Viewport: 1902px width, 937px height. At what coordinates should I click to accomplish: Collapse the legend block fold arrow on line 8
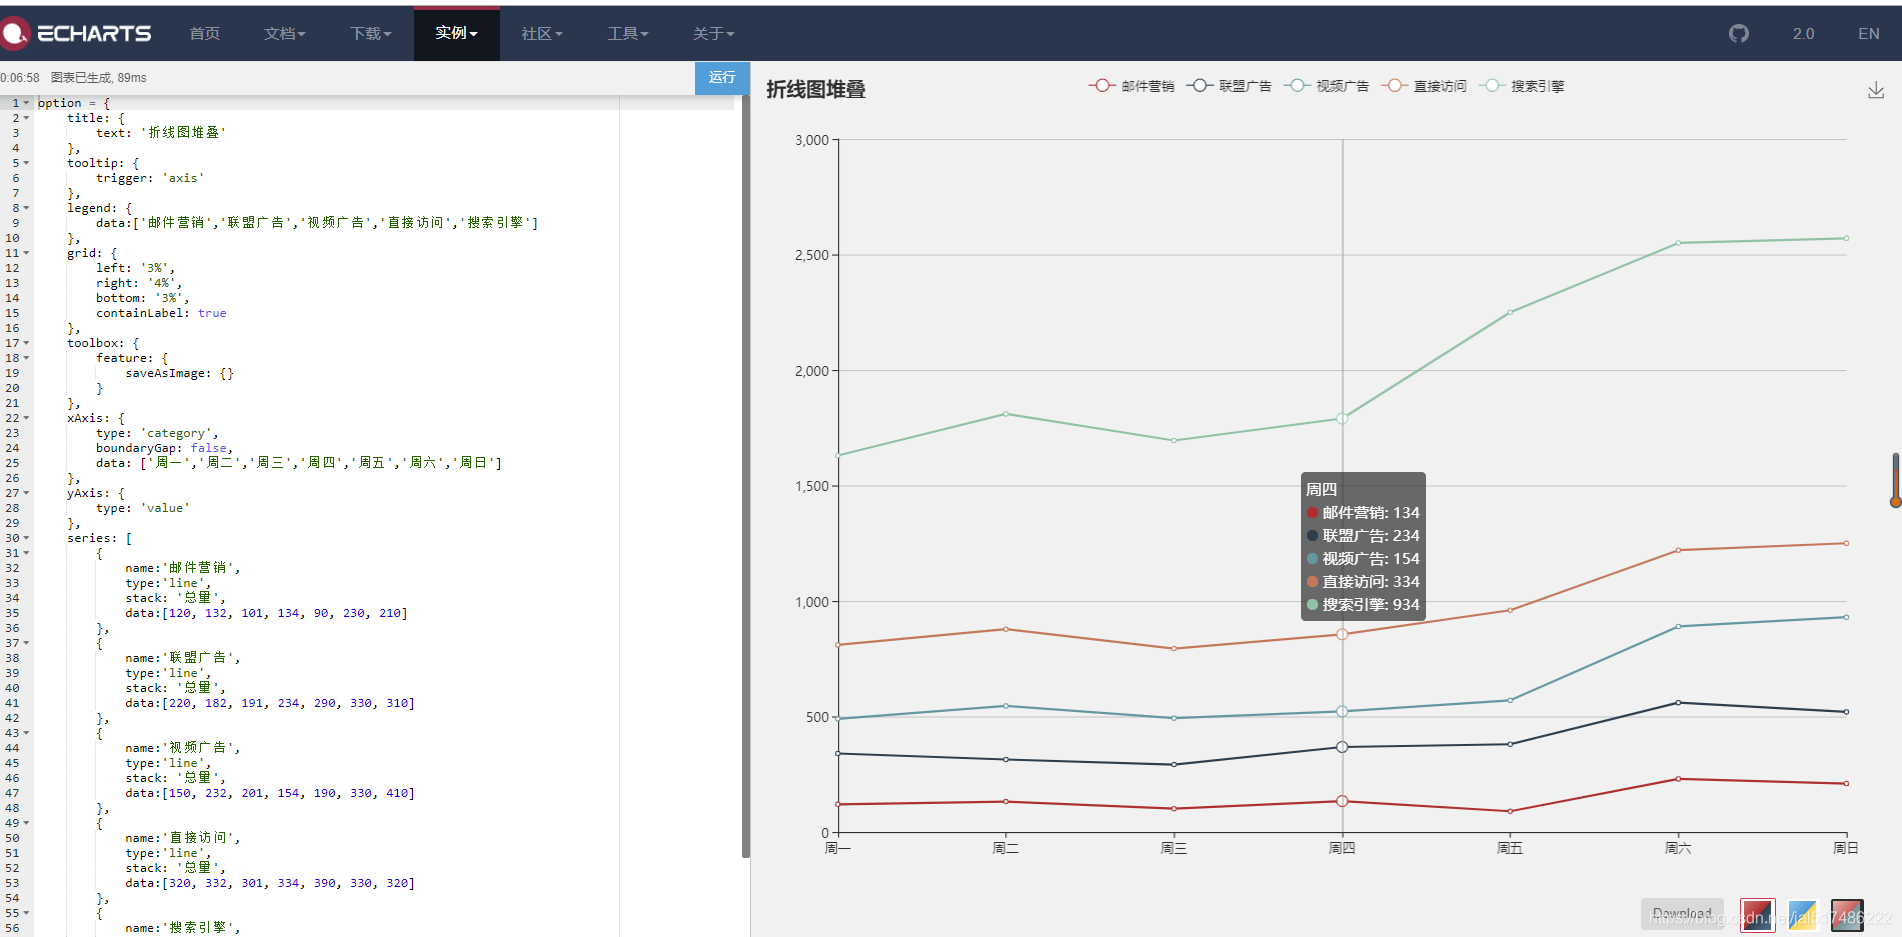pos(26,208)
